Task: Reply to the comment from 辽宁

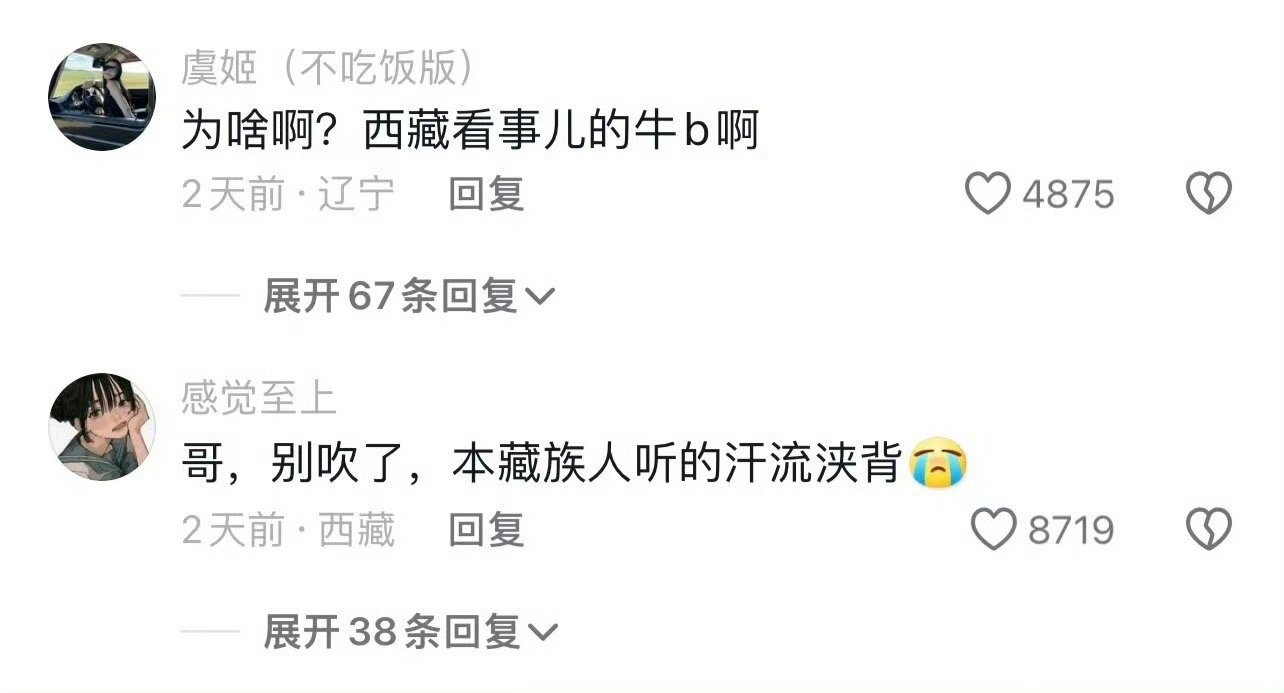Action: (486, 194)
